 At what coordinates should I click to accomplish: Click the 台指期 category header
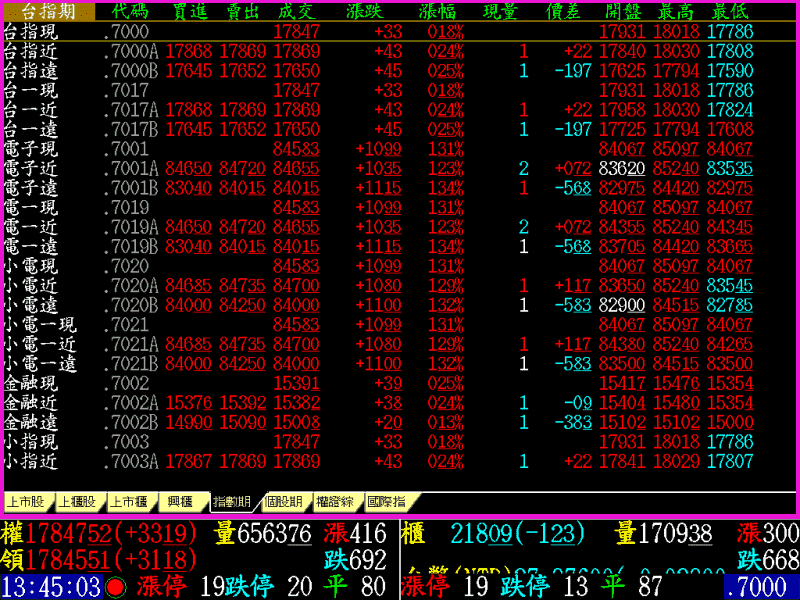click(x=48, y=12)
